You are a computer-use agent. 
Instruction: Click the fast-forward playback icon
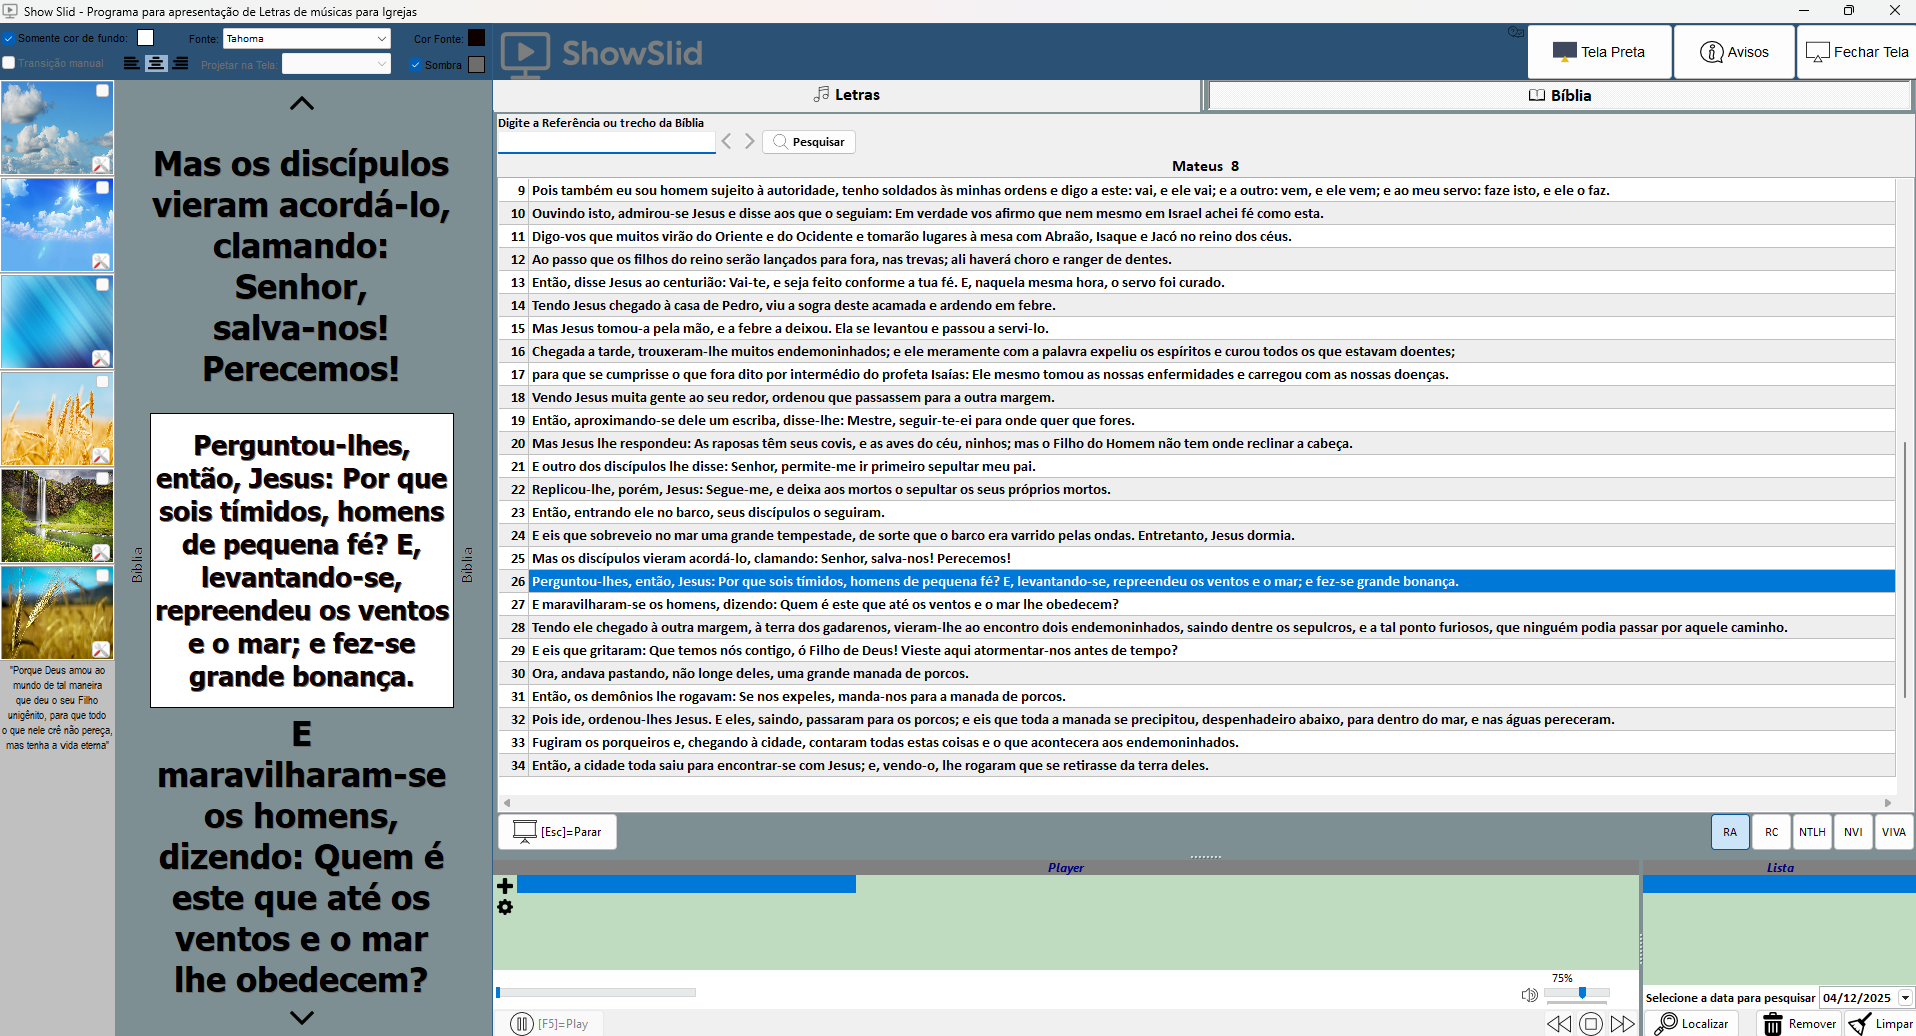click(x=1622, y=1023)
